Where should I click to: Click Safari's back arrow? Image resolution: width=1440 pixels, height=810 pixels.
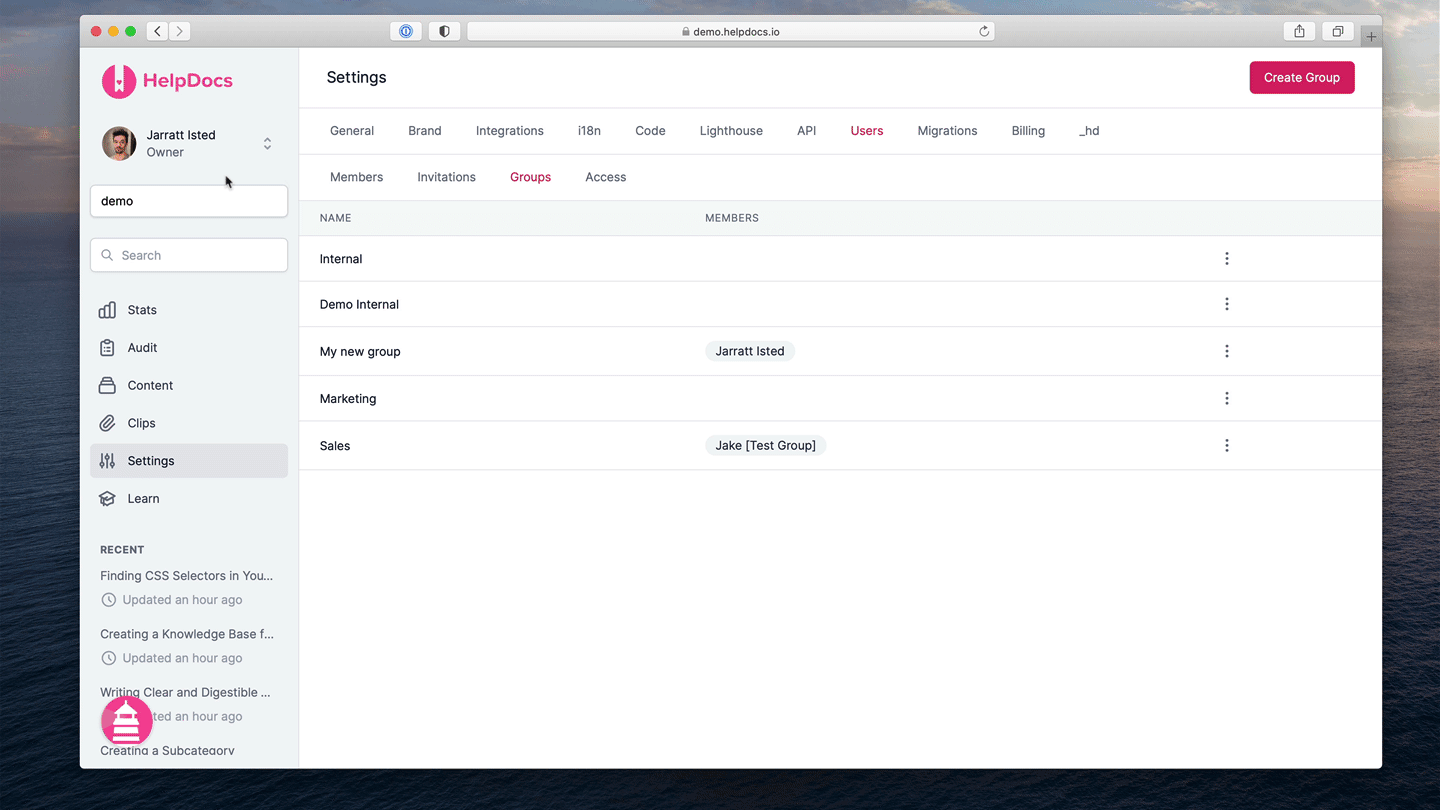click(157, 31)
